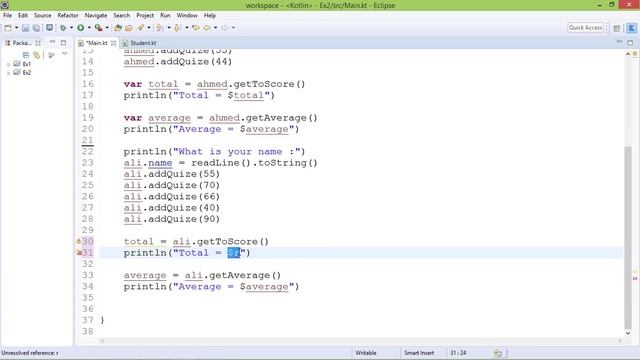Click the Next Annotation icon

(x=160, y=28)
